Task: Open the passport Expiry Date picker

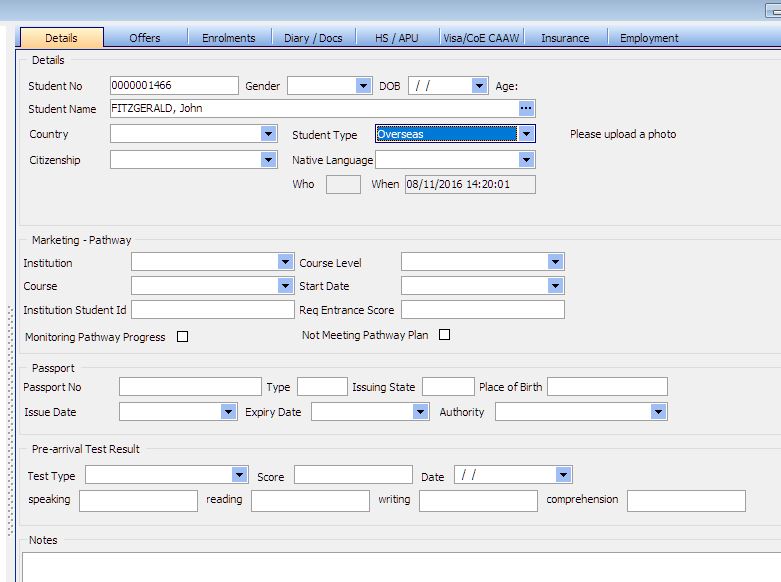Action: tap(419, 411)
